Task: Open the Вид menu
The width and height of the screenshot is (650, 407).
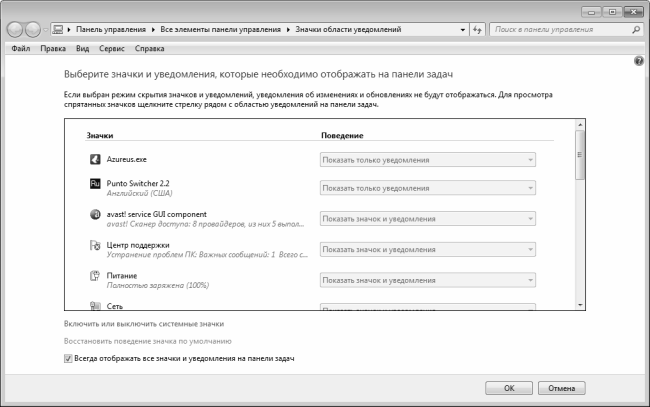Action: click(83, 47)
